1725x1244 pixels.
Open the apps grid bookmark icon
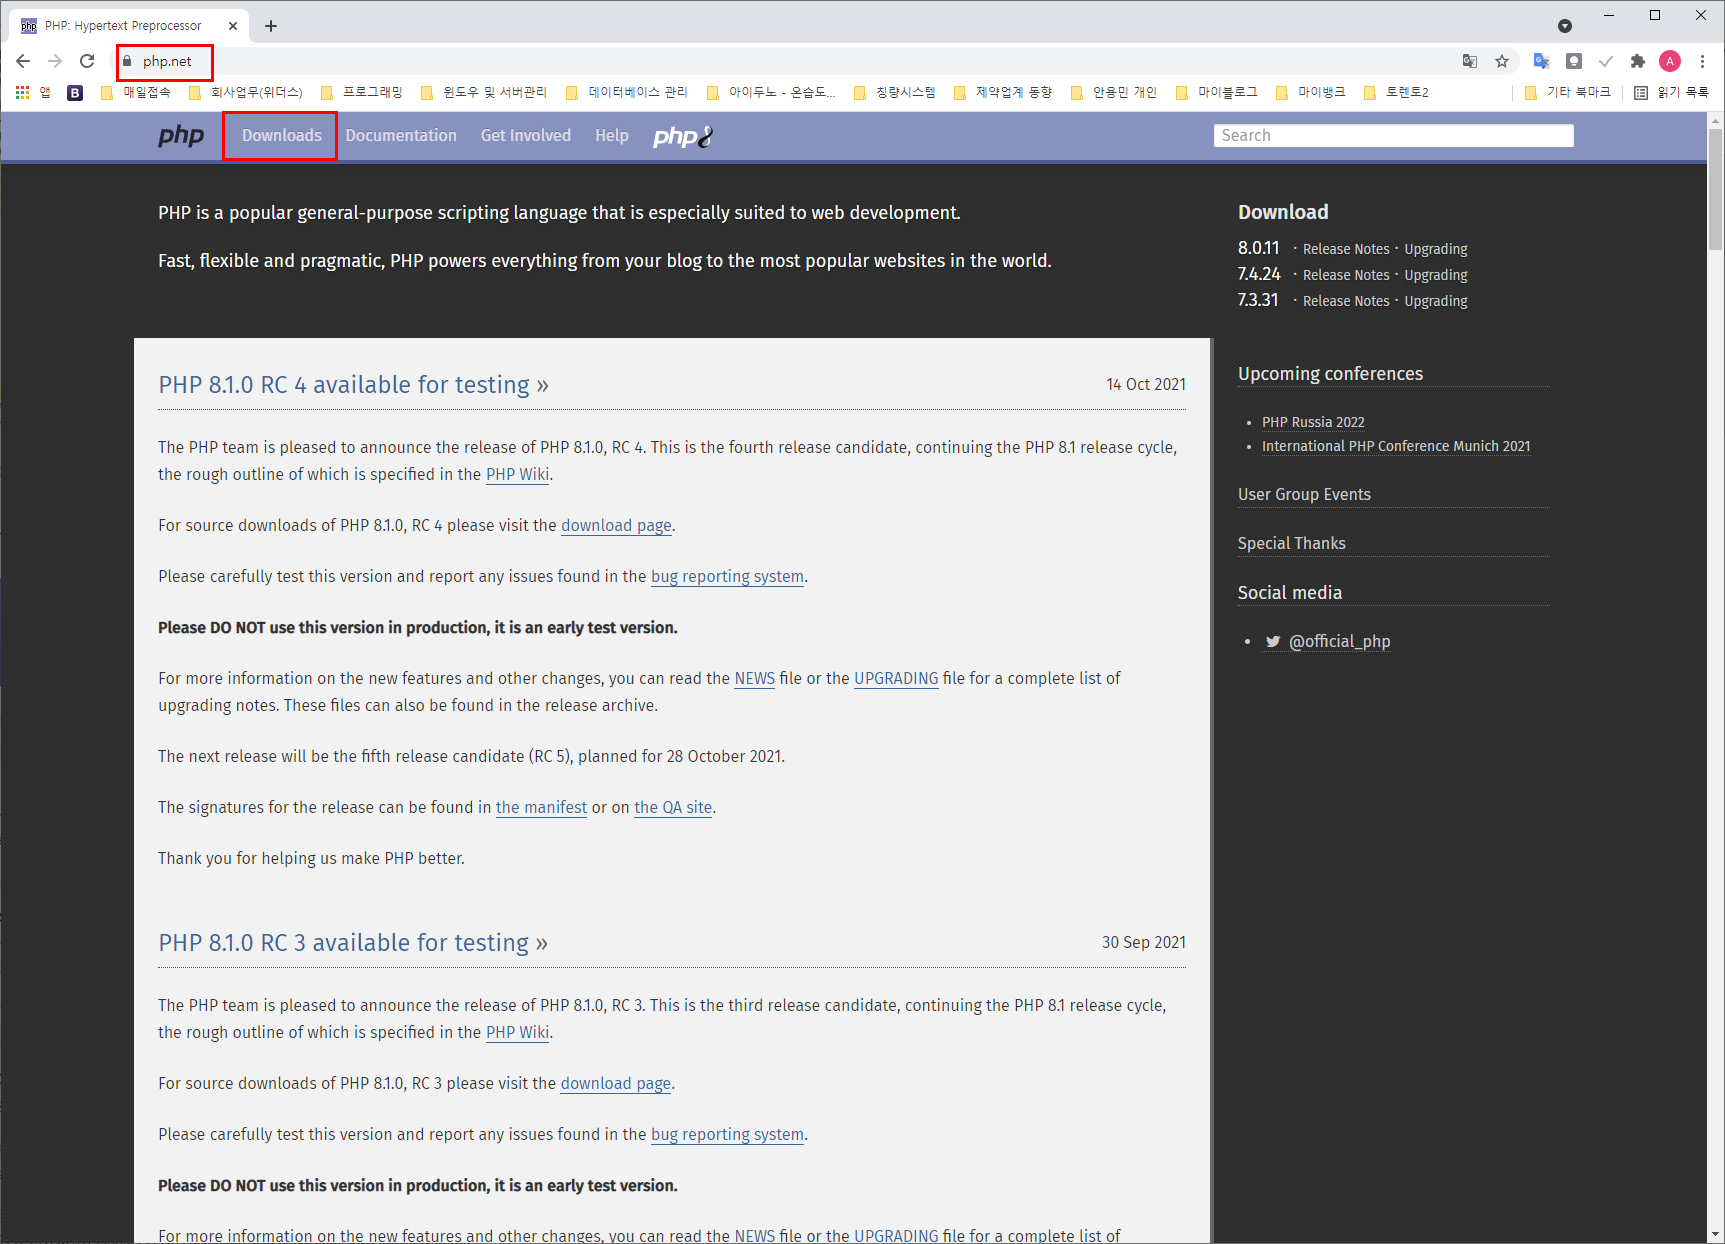22,92
